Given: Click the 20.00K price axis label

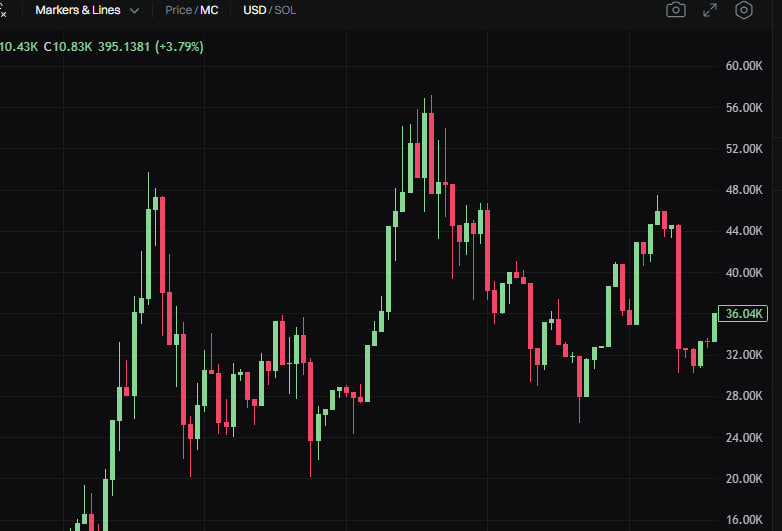Looking at the screenshot, I should (x=744, y=479).
